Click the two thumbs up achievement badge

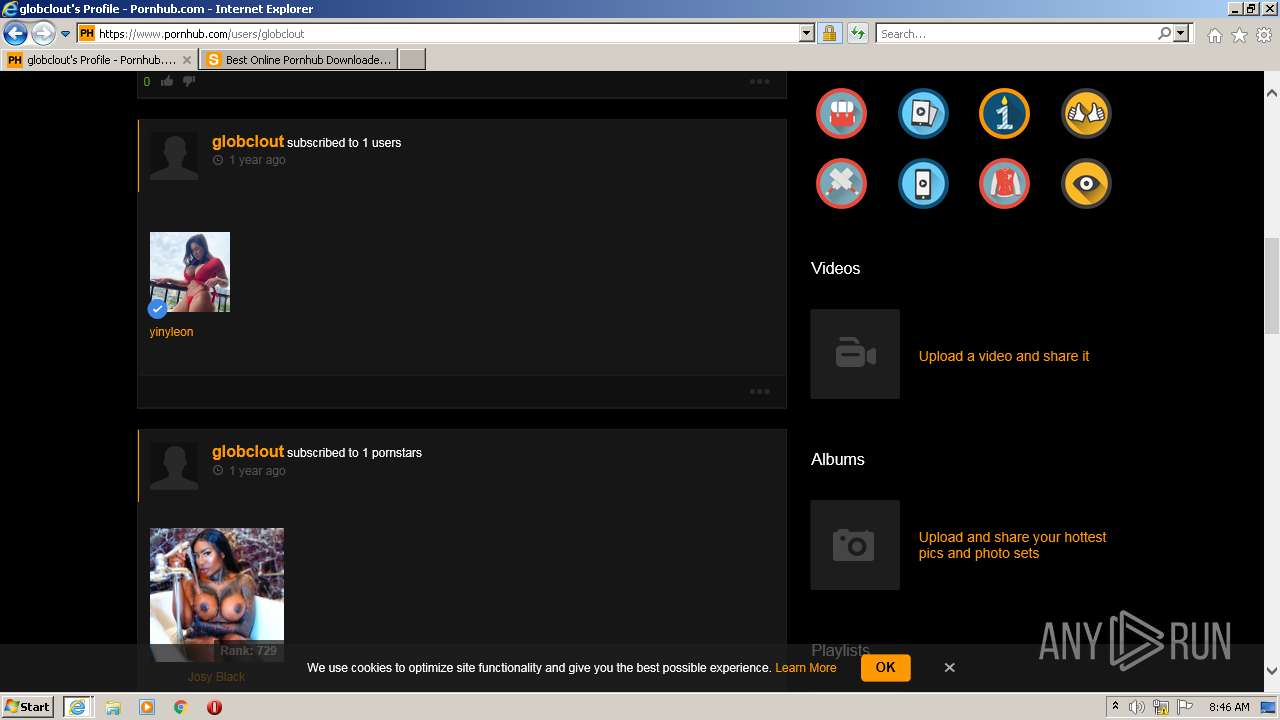1086,113
